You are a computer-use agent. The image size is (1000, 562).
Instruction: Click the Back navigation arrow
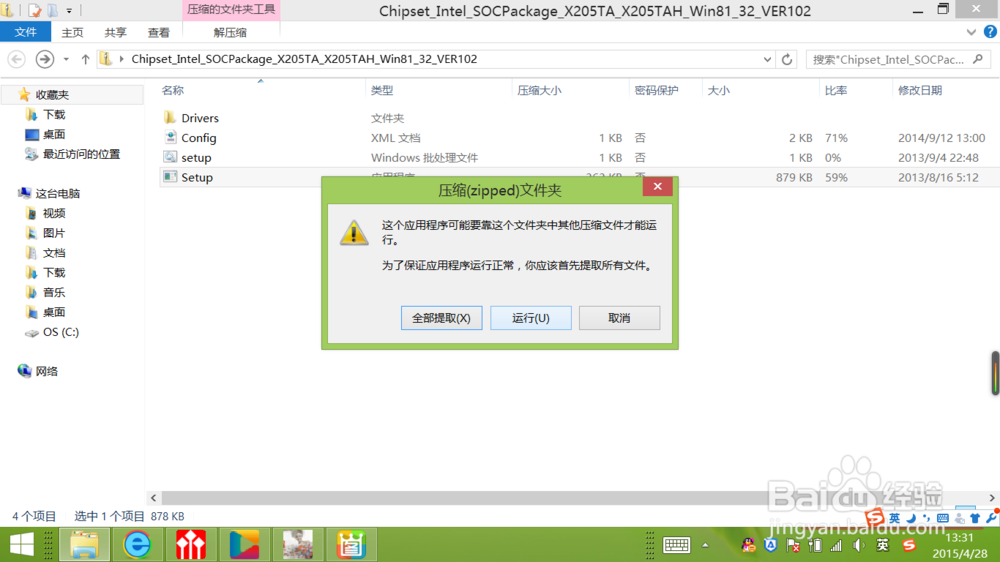click(17, 59)
